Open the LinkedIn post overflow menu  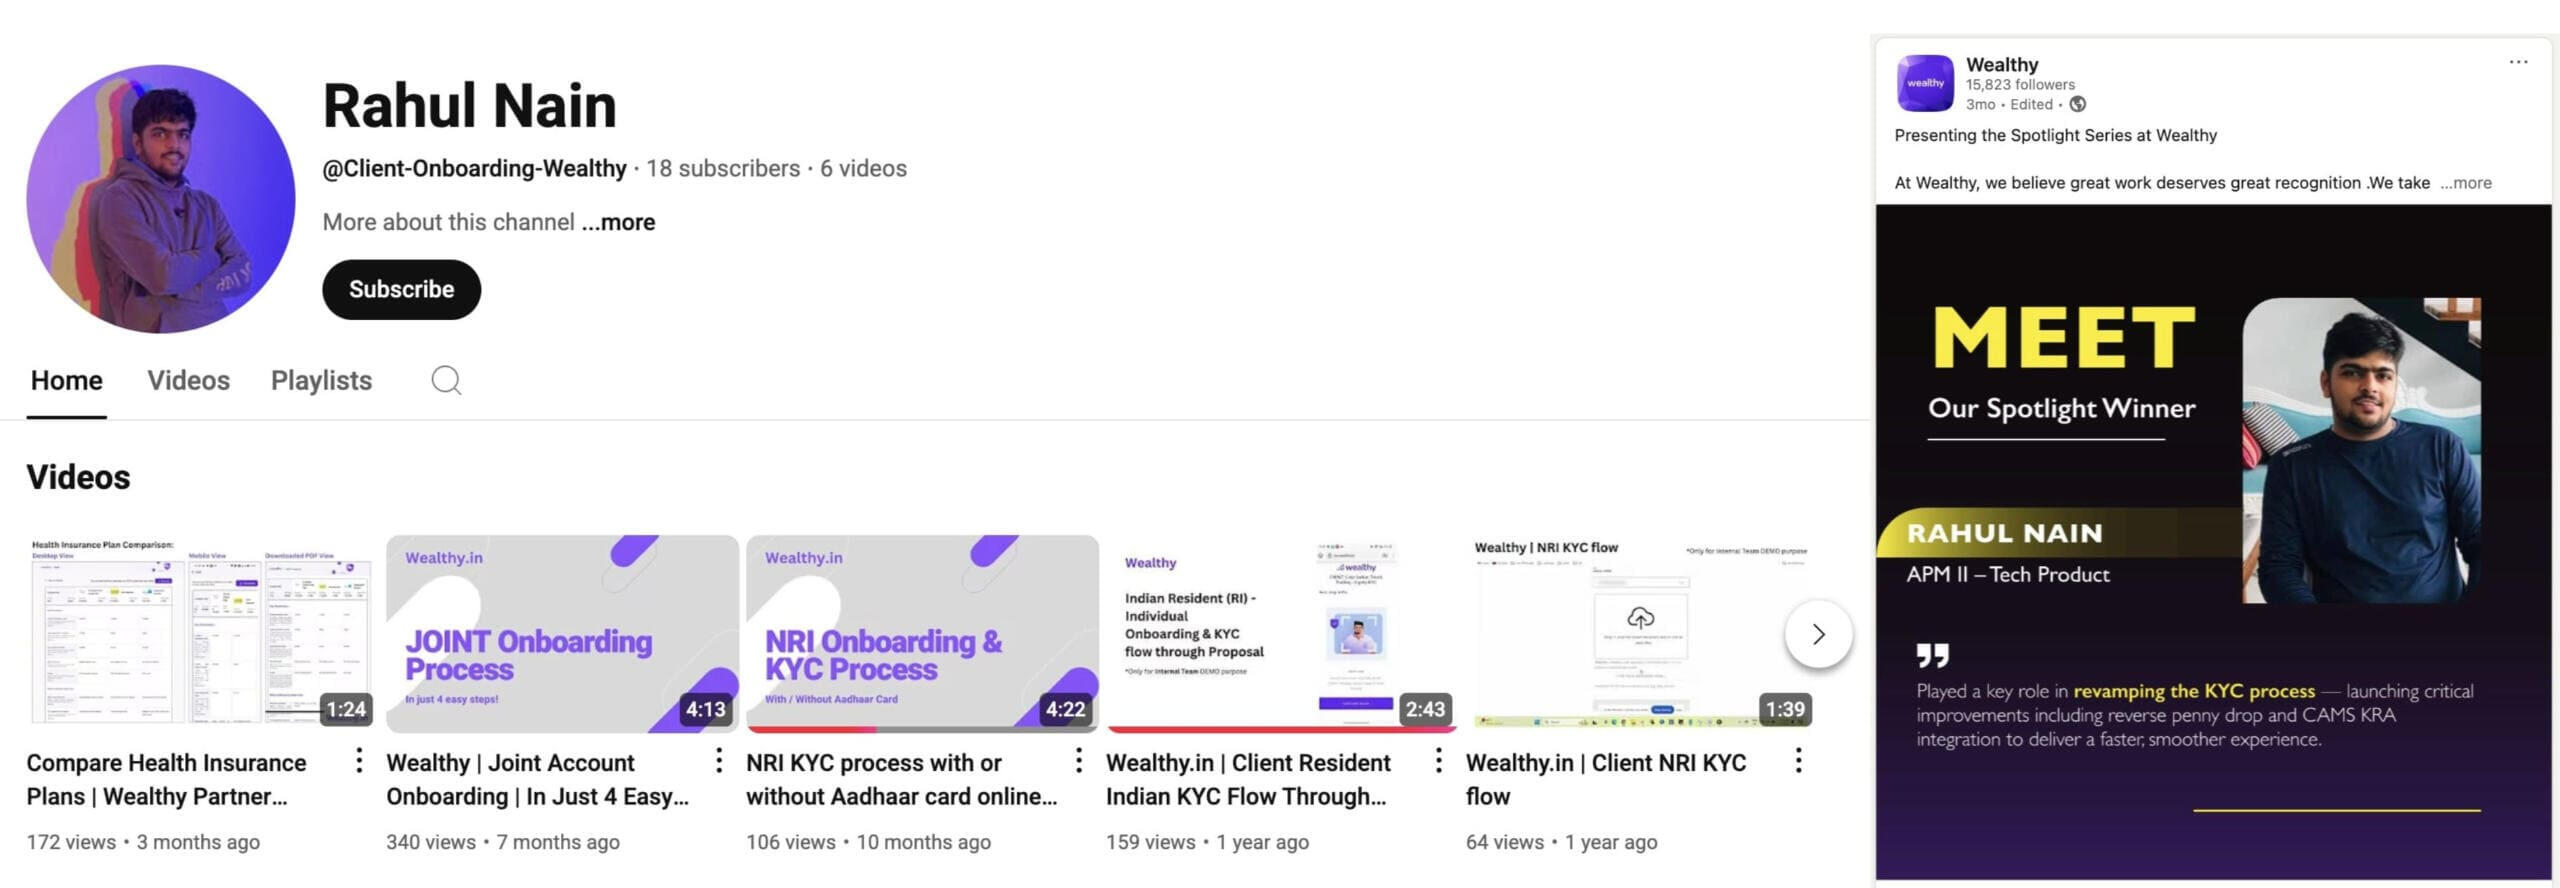coord(2518,62)
